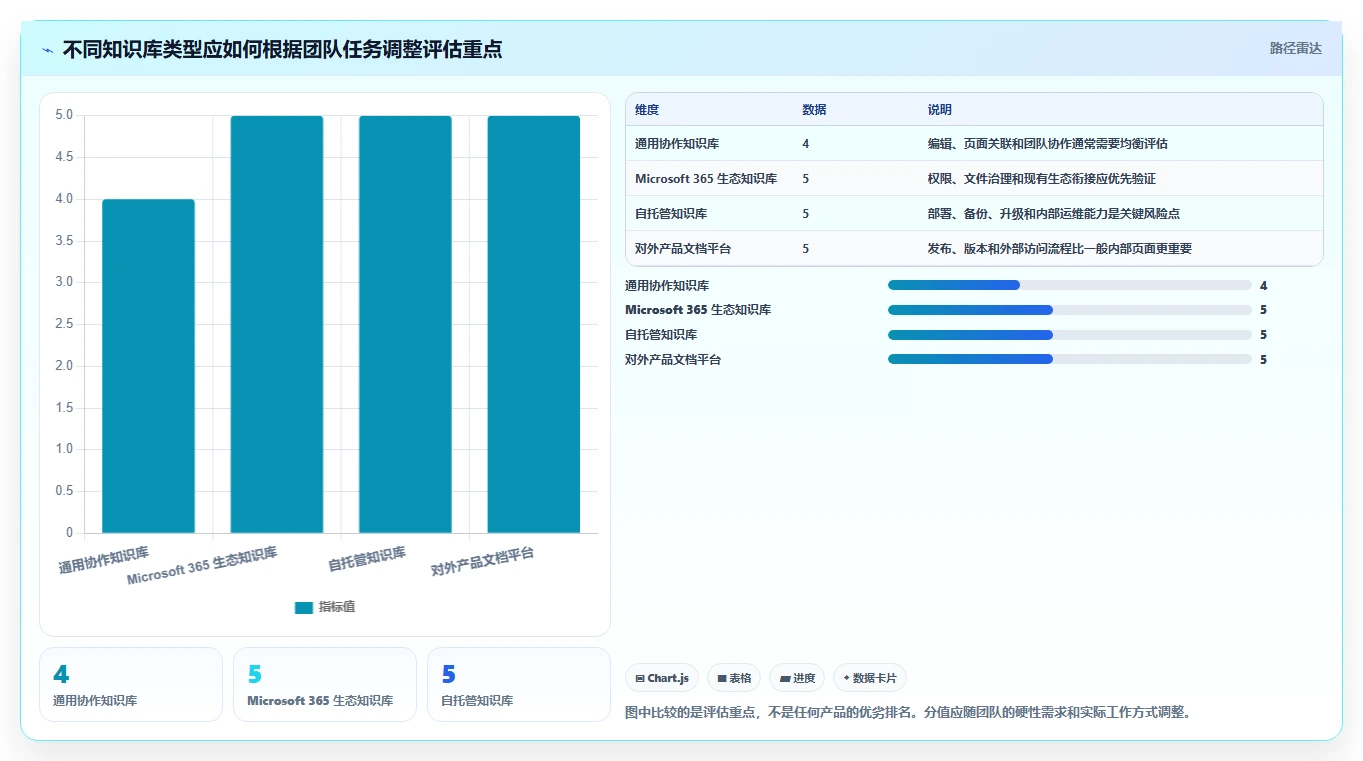Click the page title 不同知识库类型应如何根据团队任务调整评估重点

282,49
